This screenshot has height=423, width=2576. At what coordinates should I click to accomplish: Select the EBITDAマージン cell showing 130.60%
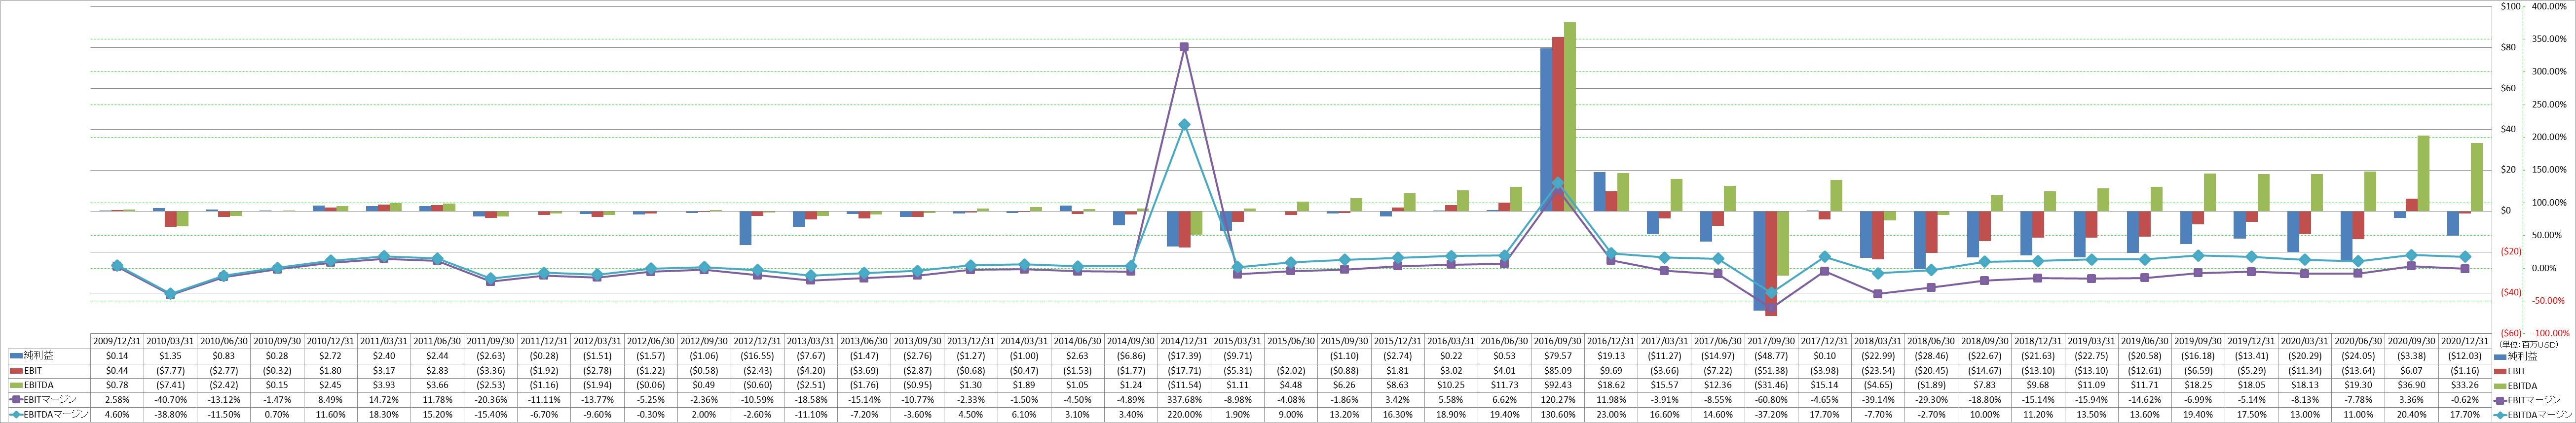tap(1557, 414)
